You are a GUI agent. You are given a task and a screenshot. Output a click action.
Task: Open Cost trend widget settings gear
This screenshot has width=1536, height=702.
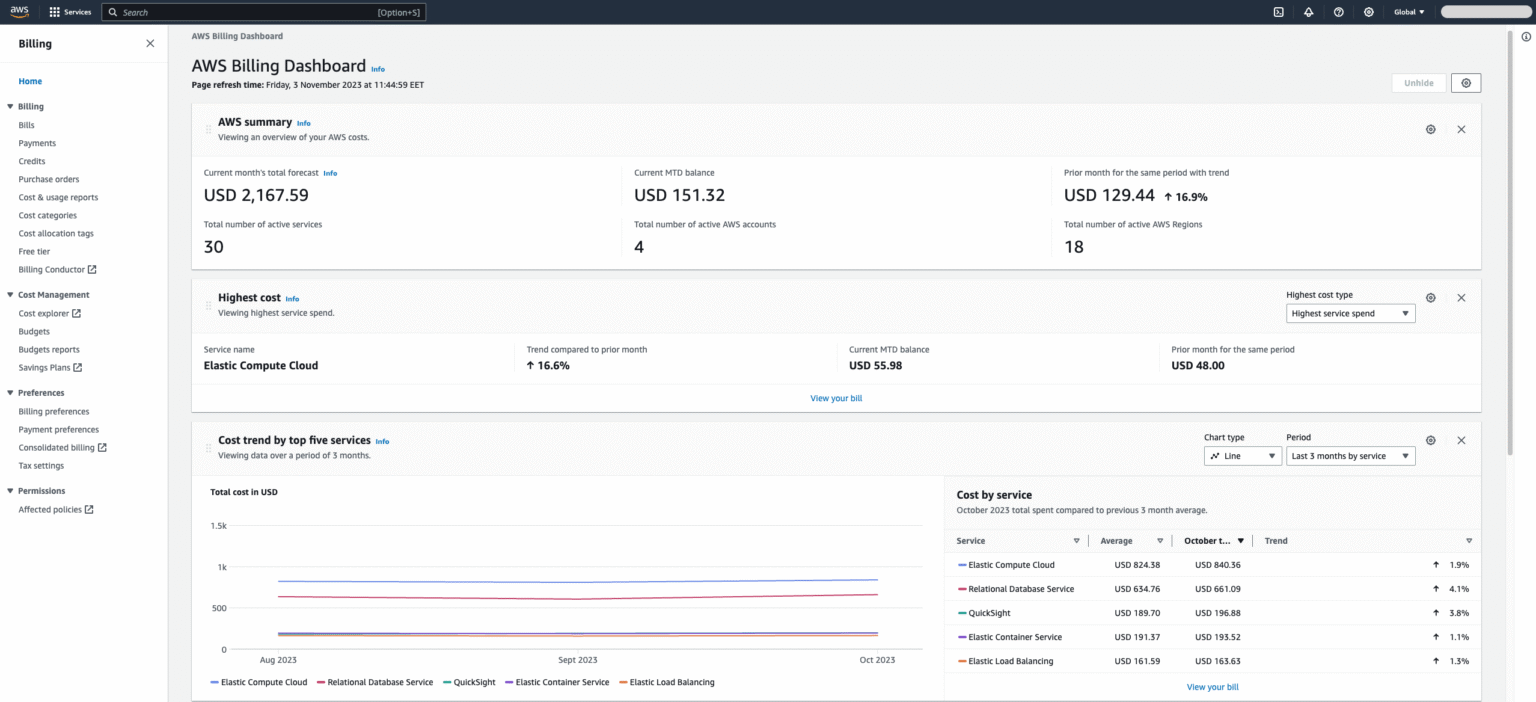coord(1430,440)
